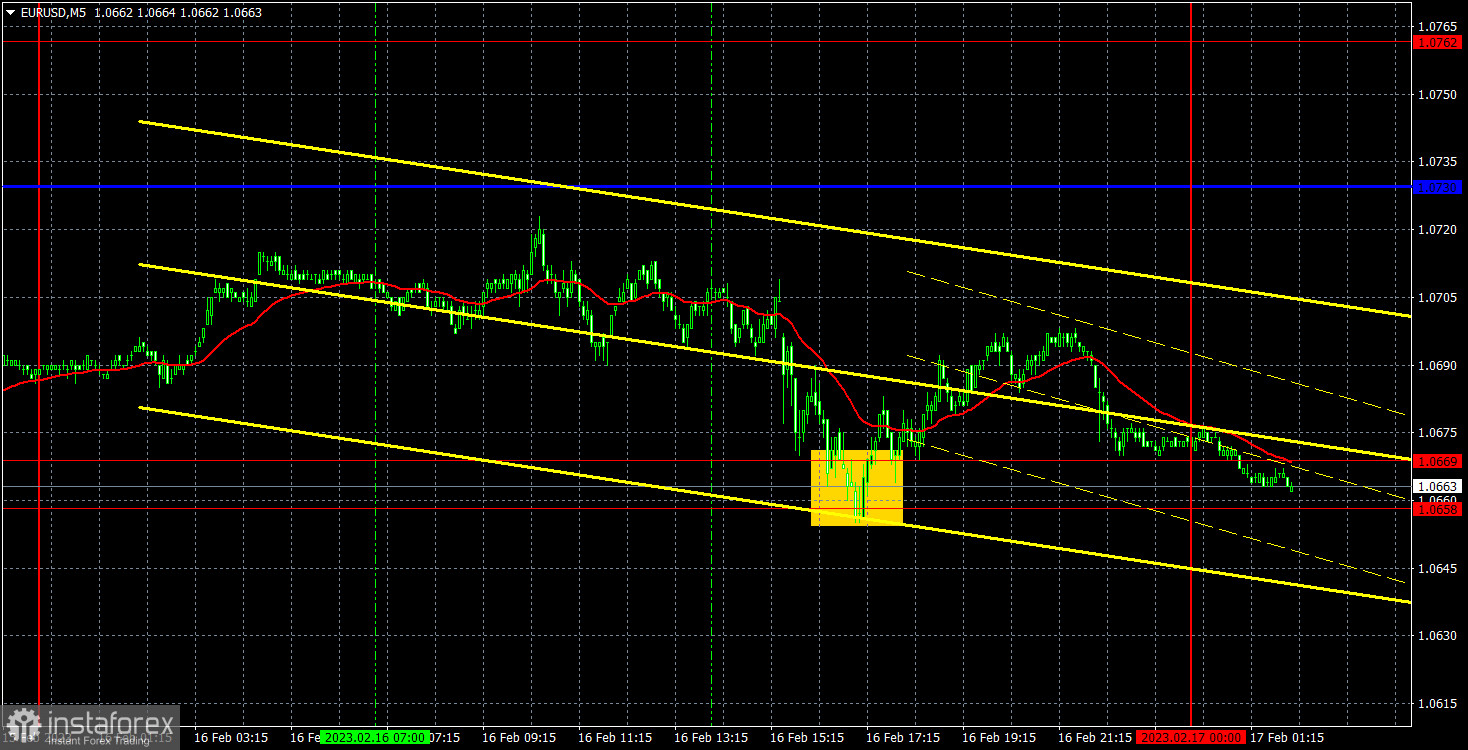Select the 1.0690 price scale value
This screenshot has height=750, width=1468.
coord(1438,365)
